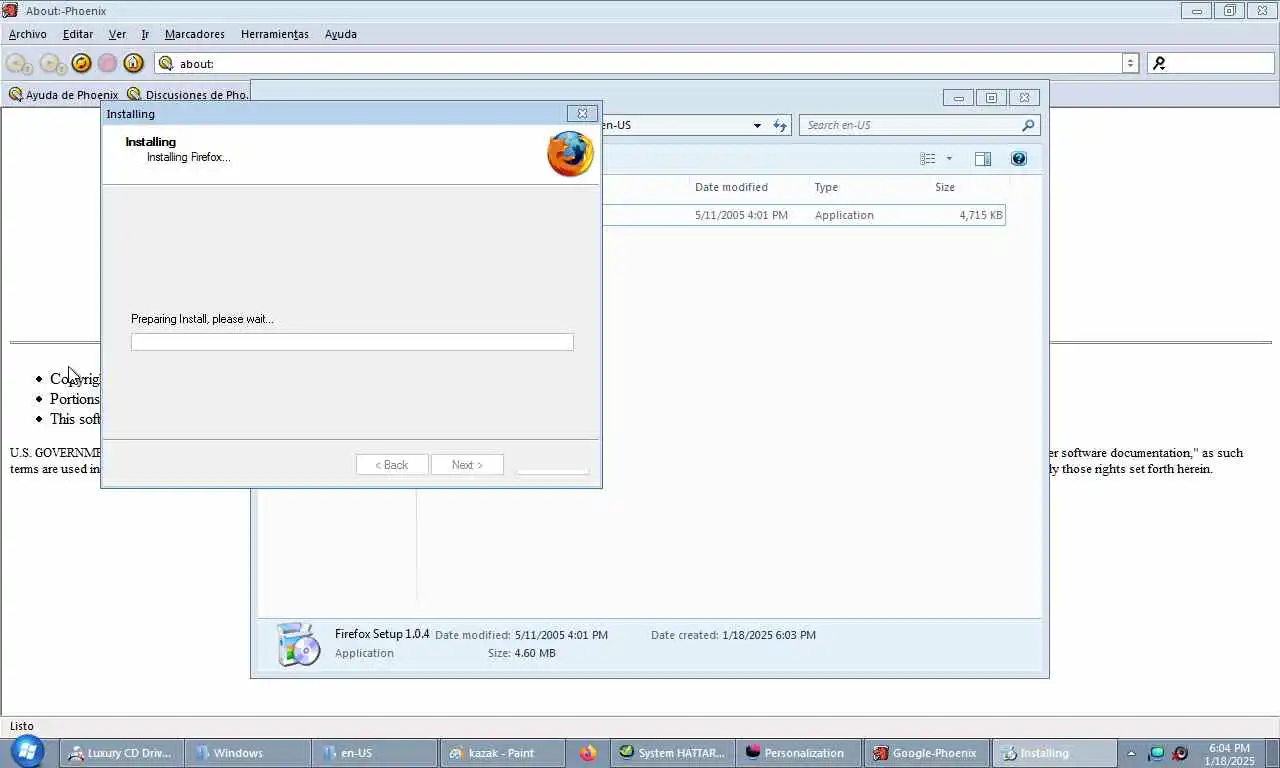Open the Marcadores menu
This screenshot has width=1280, height=768.
[x=195, y=34]
